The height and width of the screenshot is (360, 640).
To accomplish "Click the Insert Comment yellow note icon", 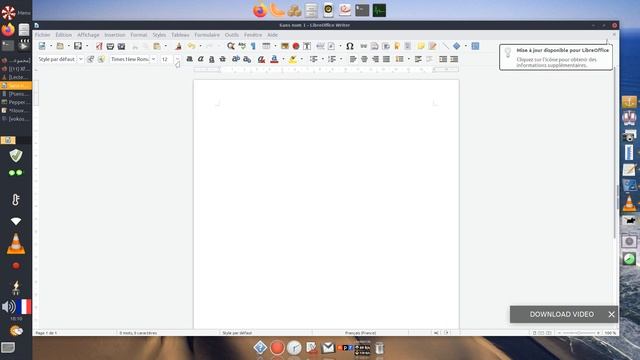I will coord(421,46).
